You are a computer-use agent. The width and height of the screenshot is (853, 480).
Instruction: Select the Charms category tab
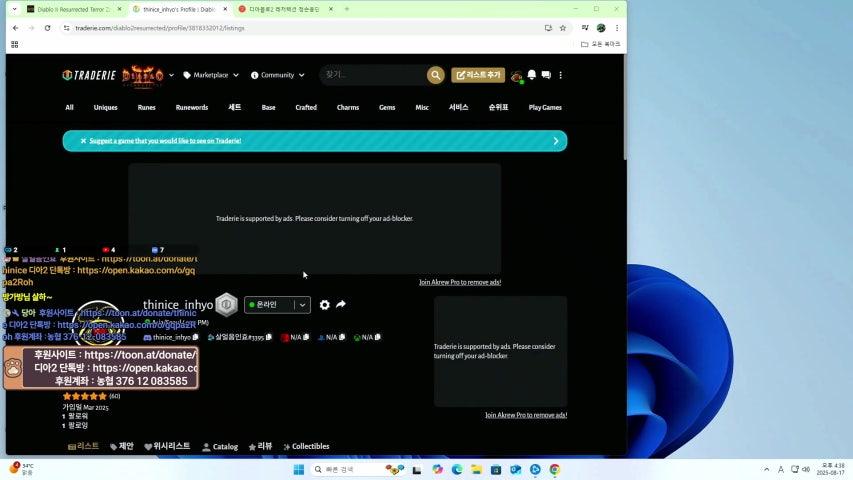(x=348, y=107)
